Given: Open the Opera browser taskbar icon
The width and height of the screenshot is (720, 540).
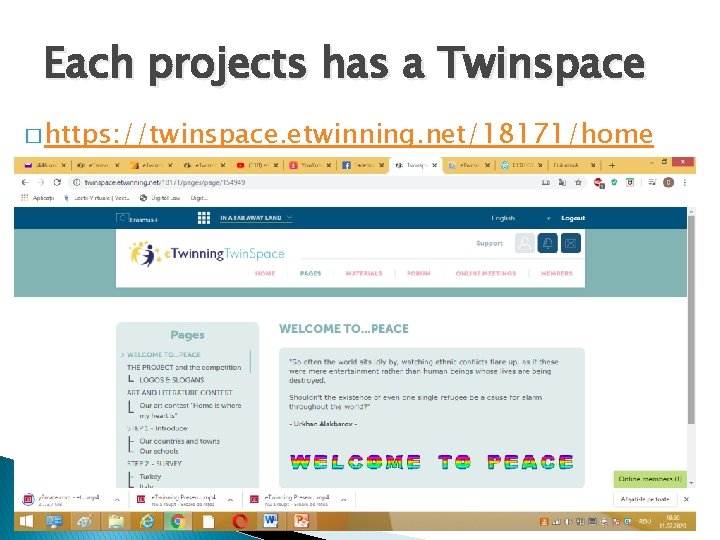Looking at the screenshot, I should [240, 521].
